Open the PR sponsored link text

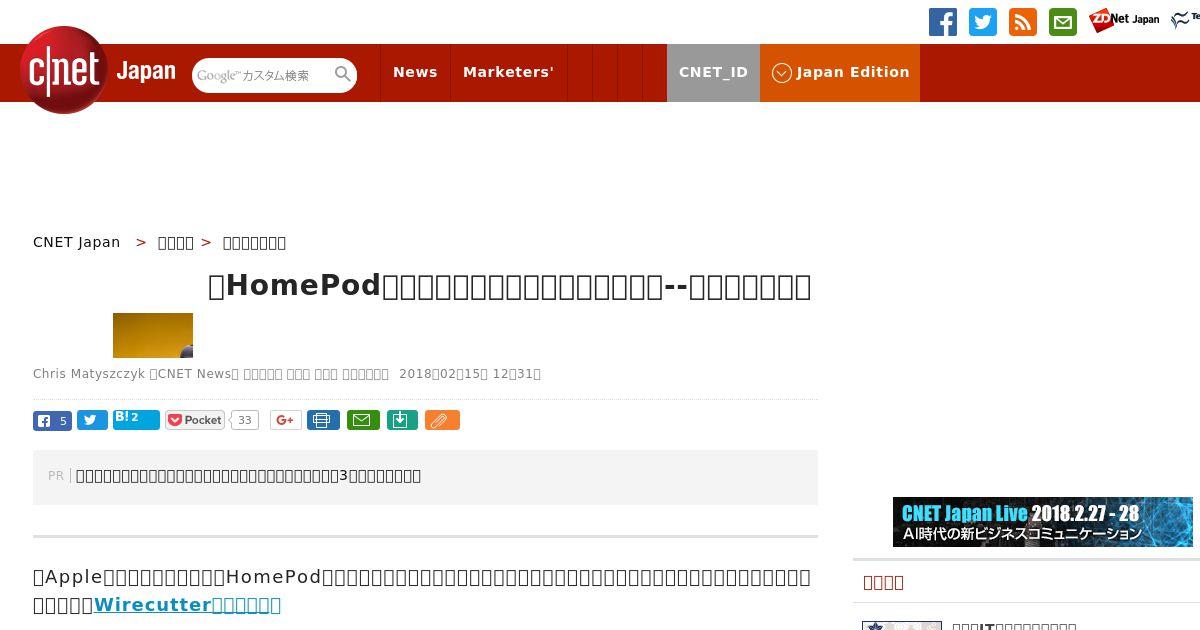(248, 476)
